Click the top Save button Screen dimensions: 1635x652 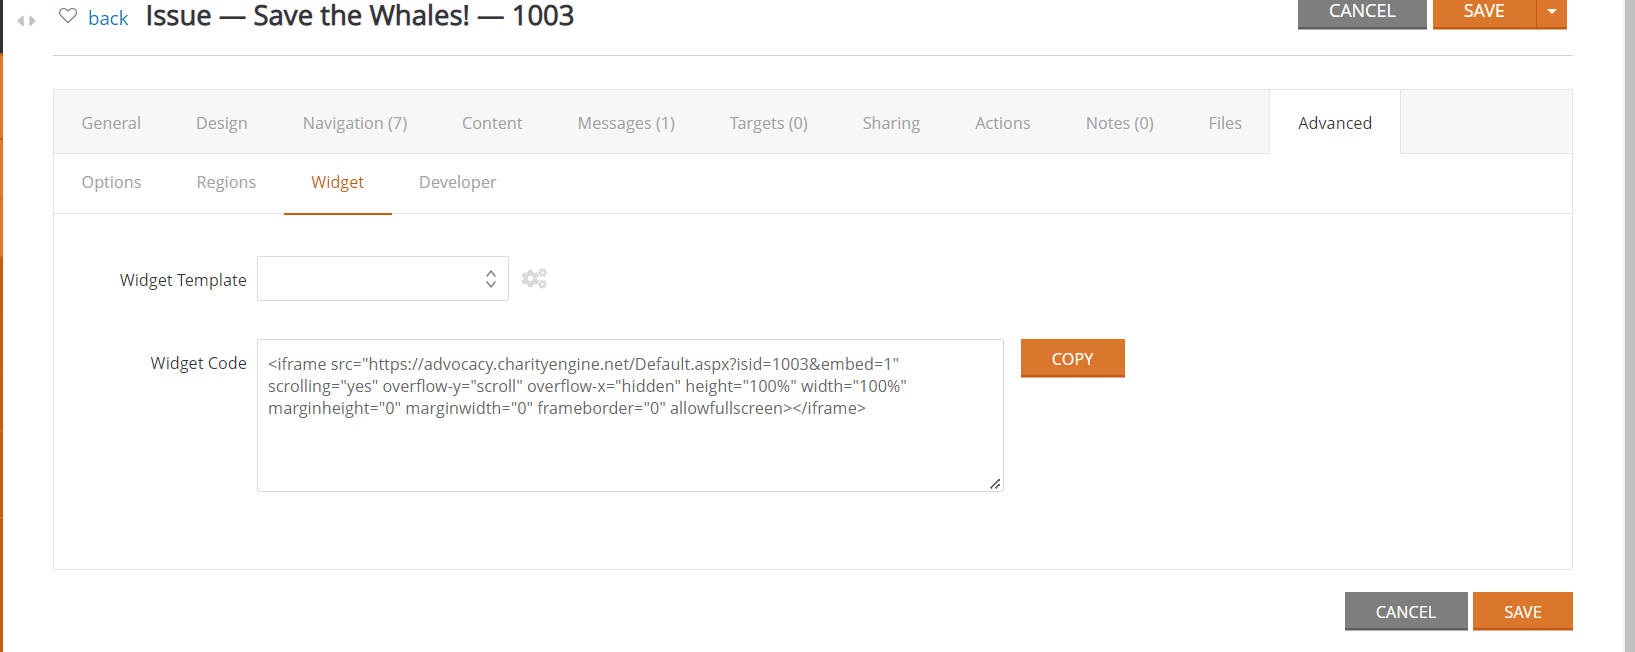pyautogui.click(x=1484, y=12)
